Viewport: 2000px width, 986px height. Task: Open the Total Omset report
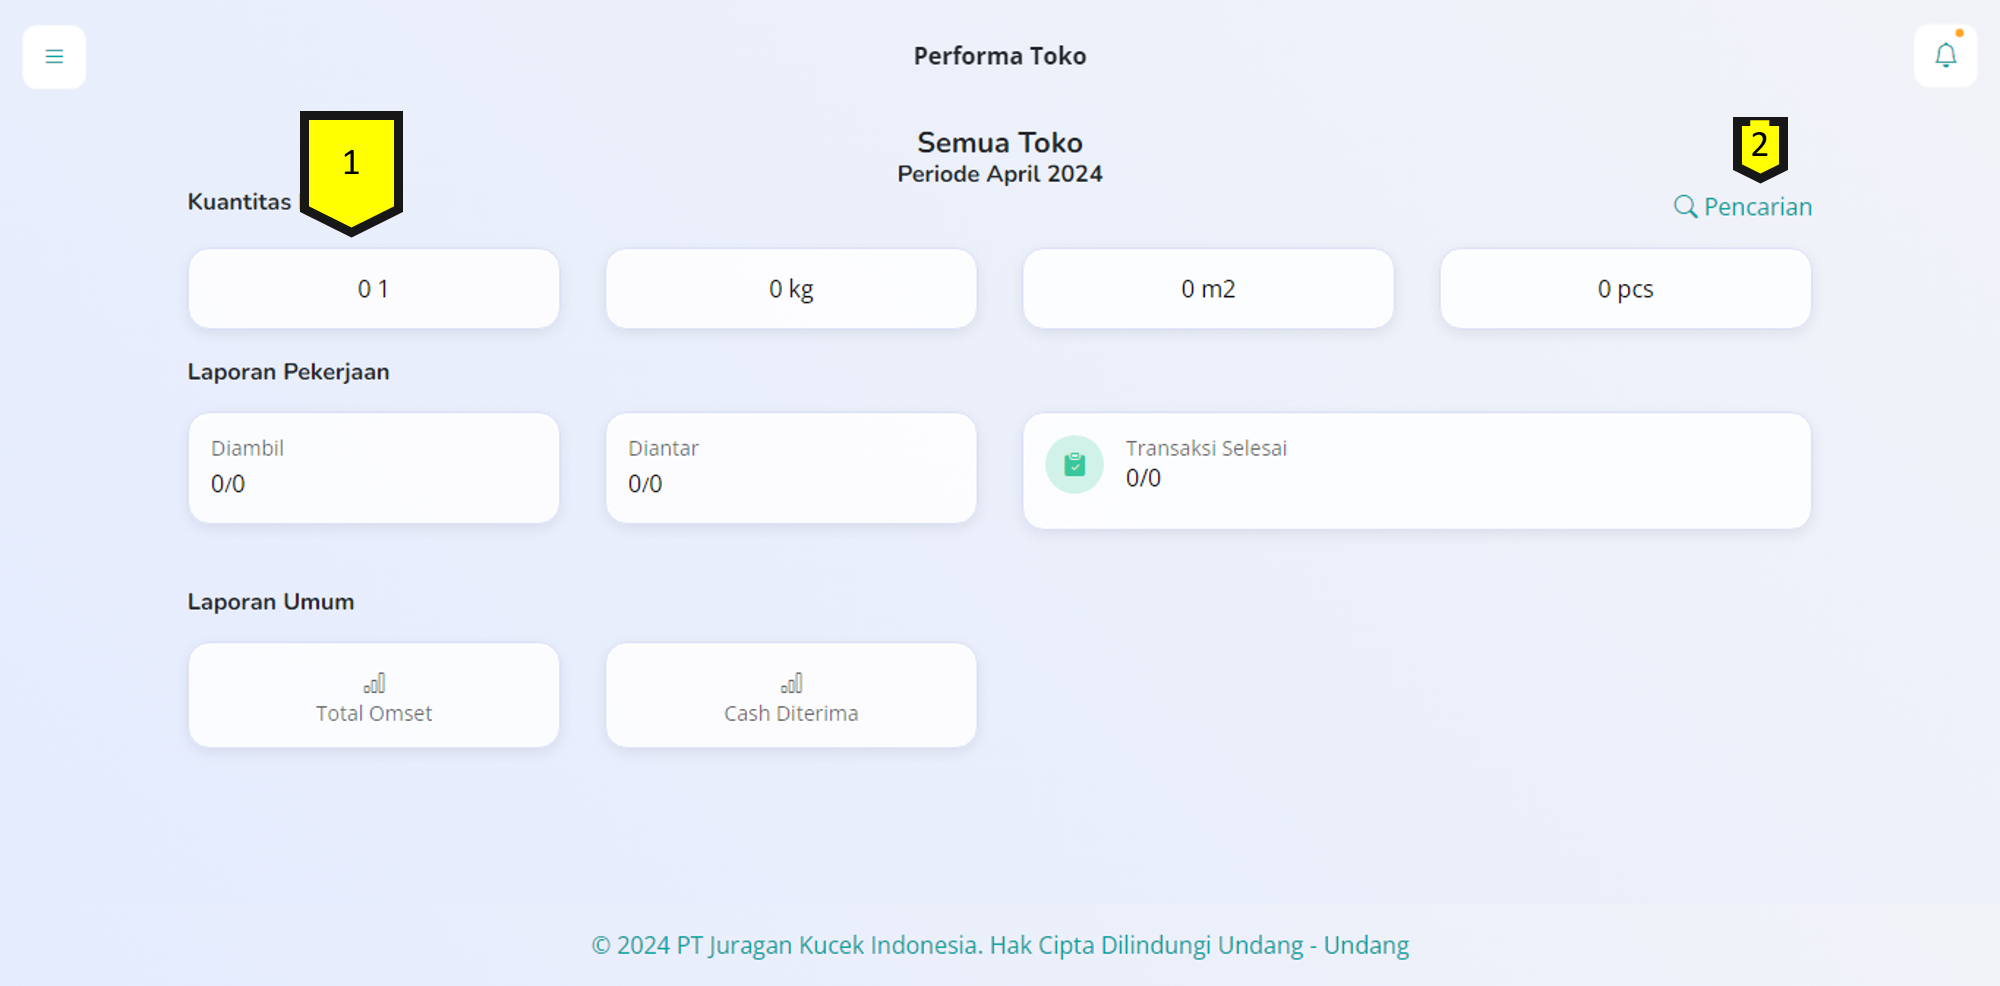[374, 713]
